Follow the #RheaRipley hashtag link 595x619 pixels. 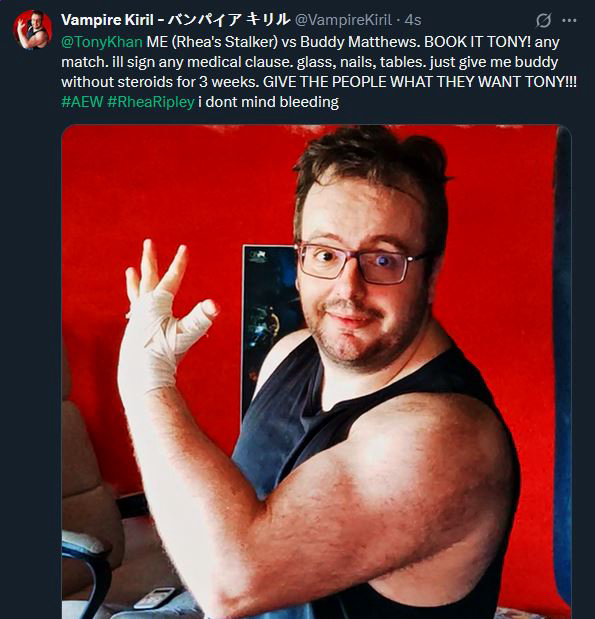coord(151,102)
